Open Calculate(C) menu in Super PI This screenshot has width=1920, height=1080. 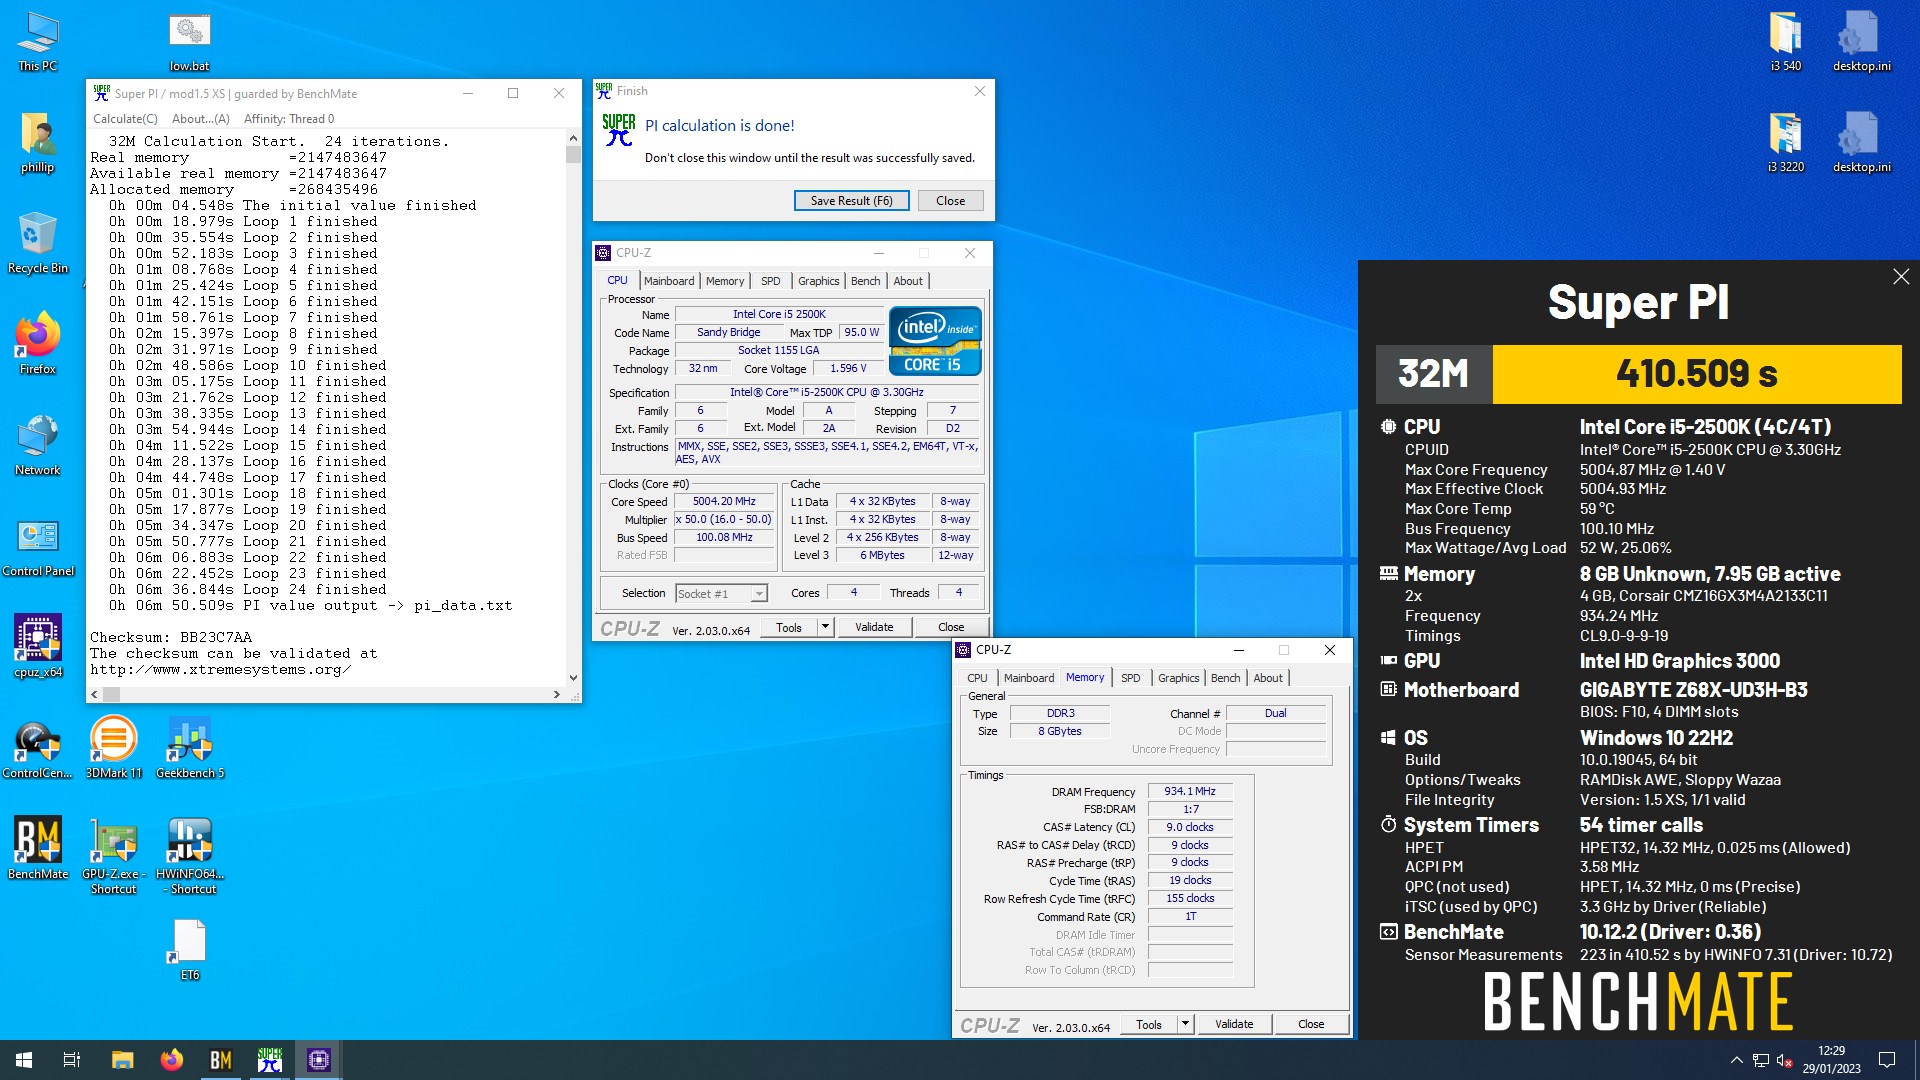[x=125, y=119]
